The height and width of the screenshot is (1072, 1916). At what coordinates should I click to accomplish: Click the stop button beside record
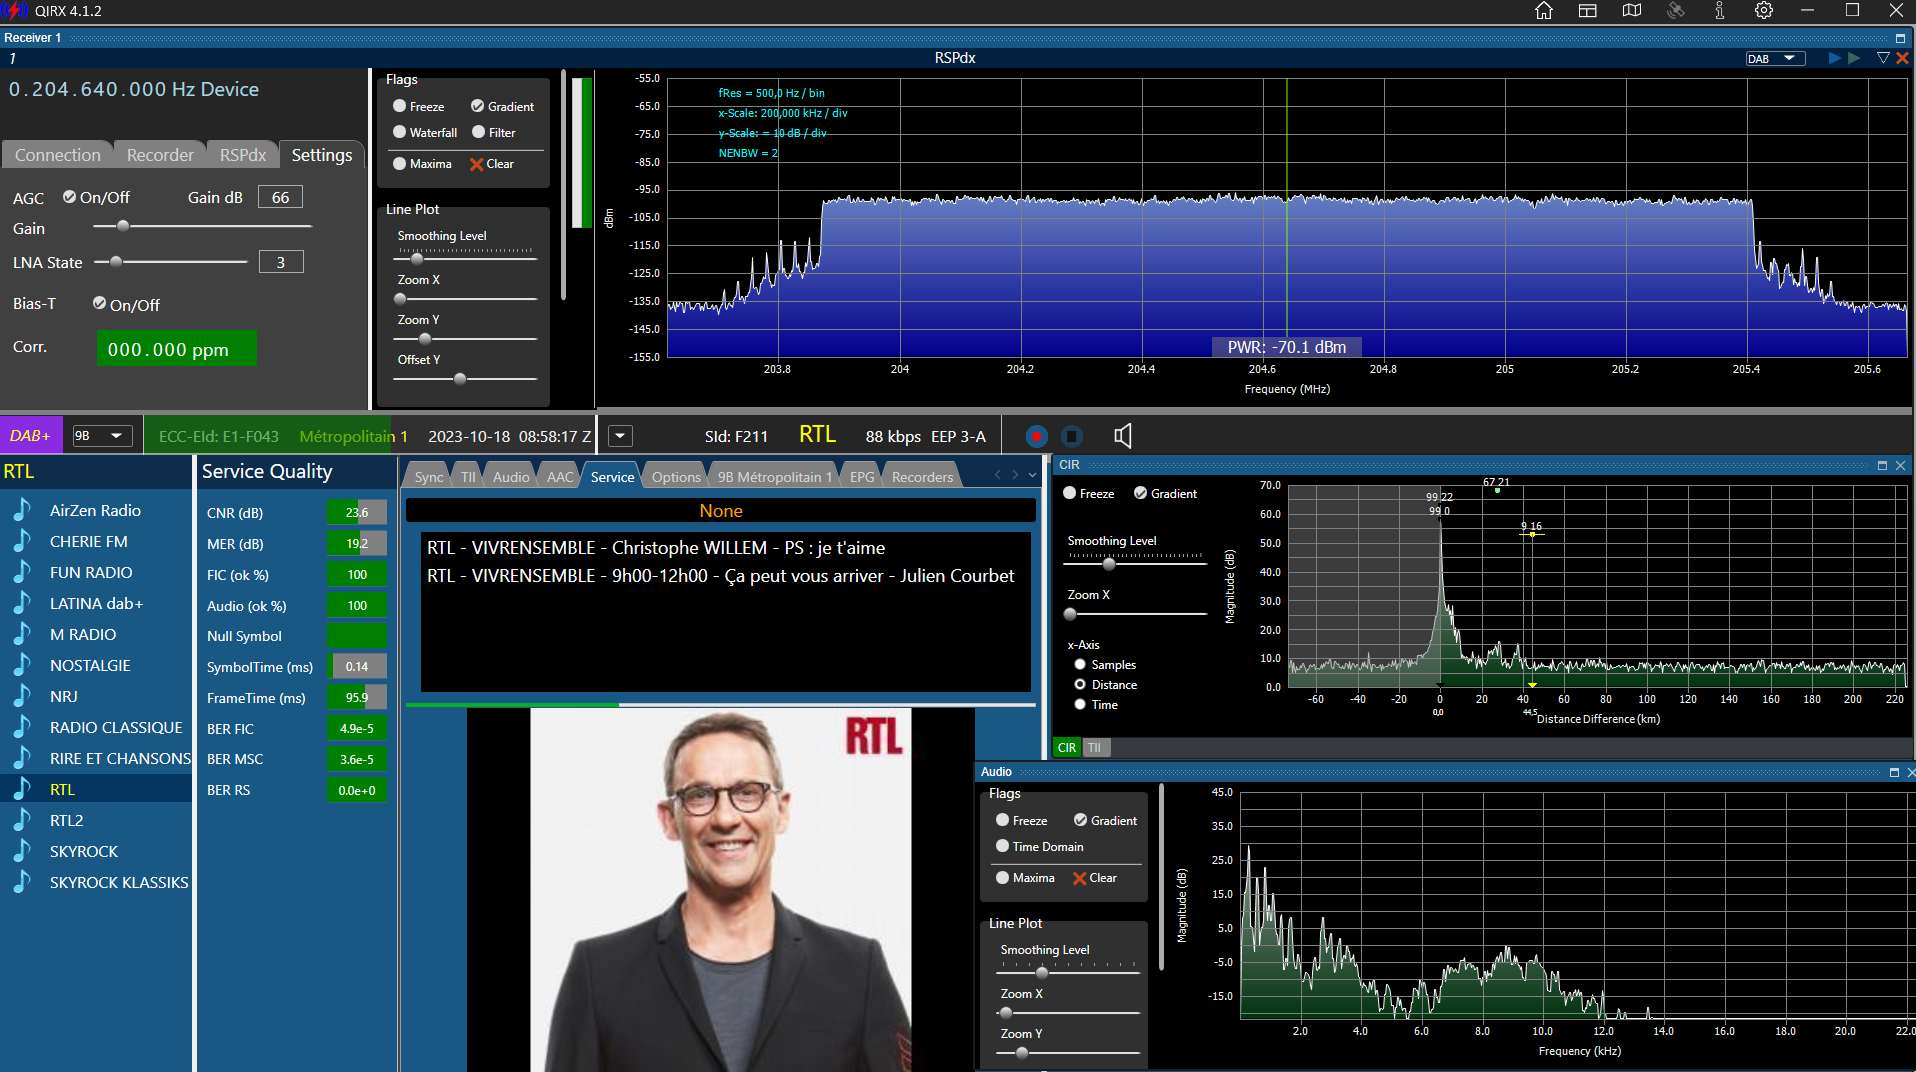(x=1072, y=436)
